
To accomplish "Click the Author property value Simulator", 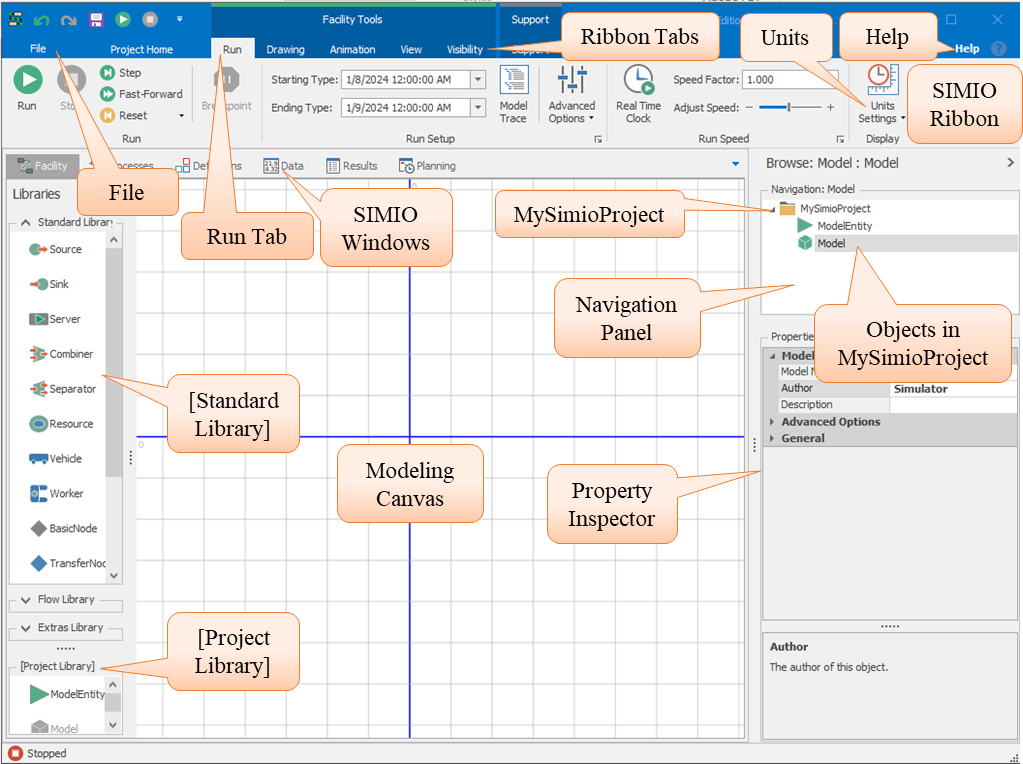I will (x=953, y=389).
